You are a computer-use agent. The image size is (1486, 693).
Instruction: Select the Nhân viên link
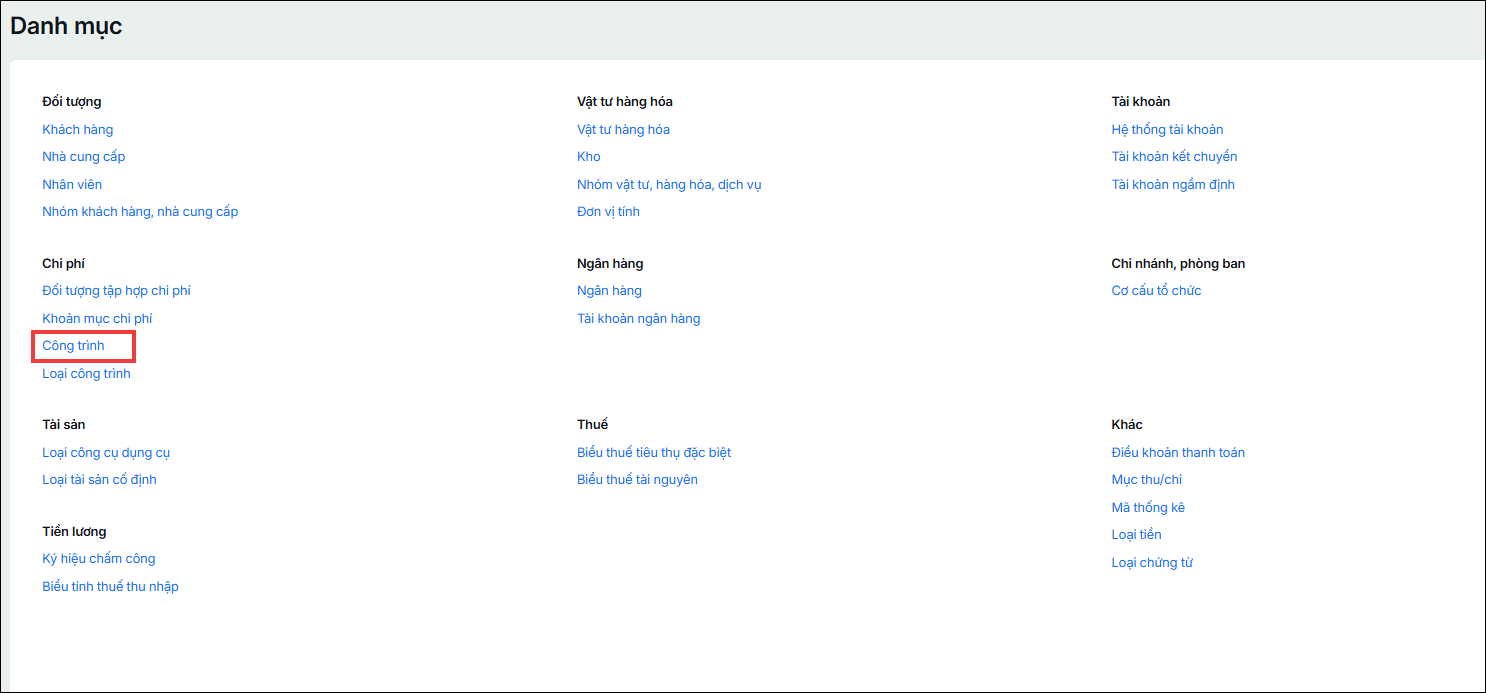(72, 184)
